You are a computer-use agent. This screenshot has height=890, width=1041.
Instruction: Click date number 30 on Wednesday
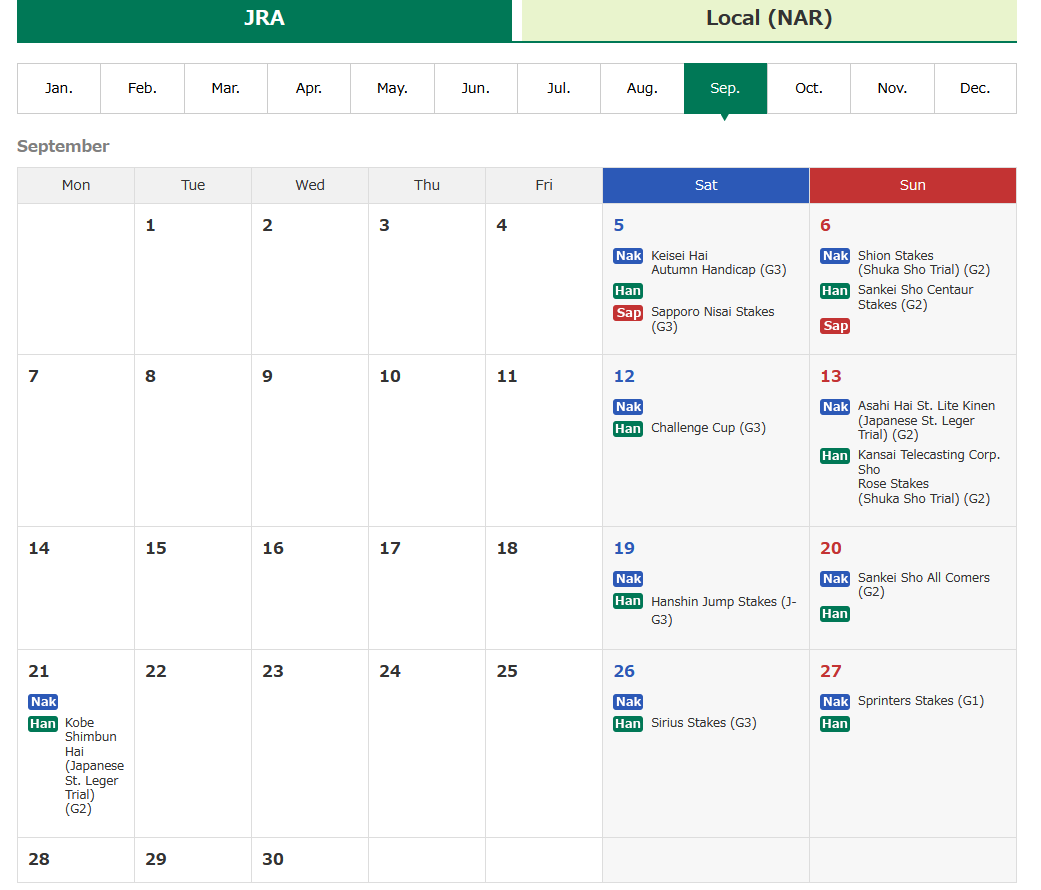coord(273,859)
